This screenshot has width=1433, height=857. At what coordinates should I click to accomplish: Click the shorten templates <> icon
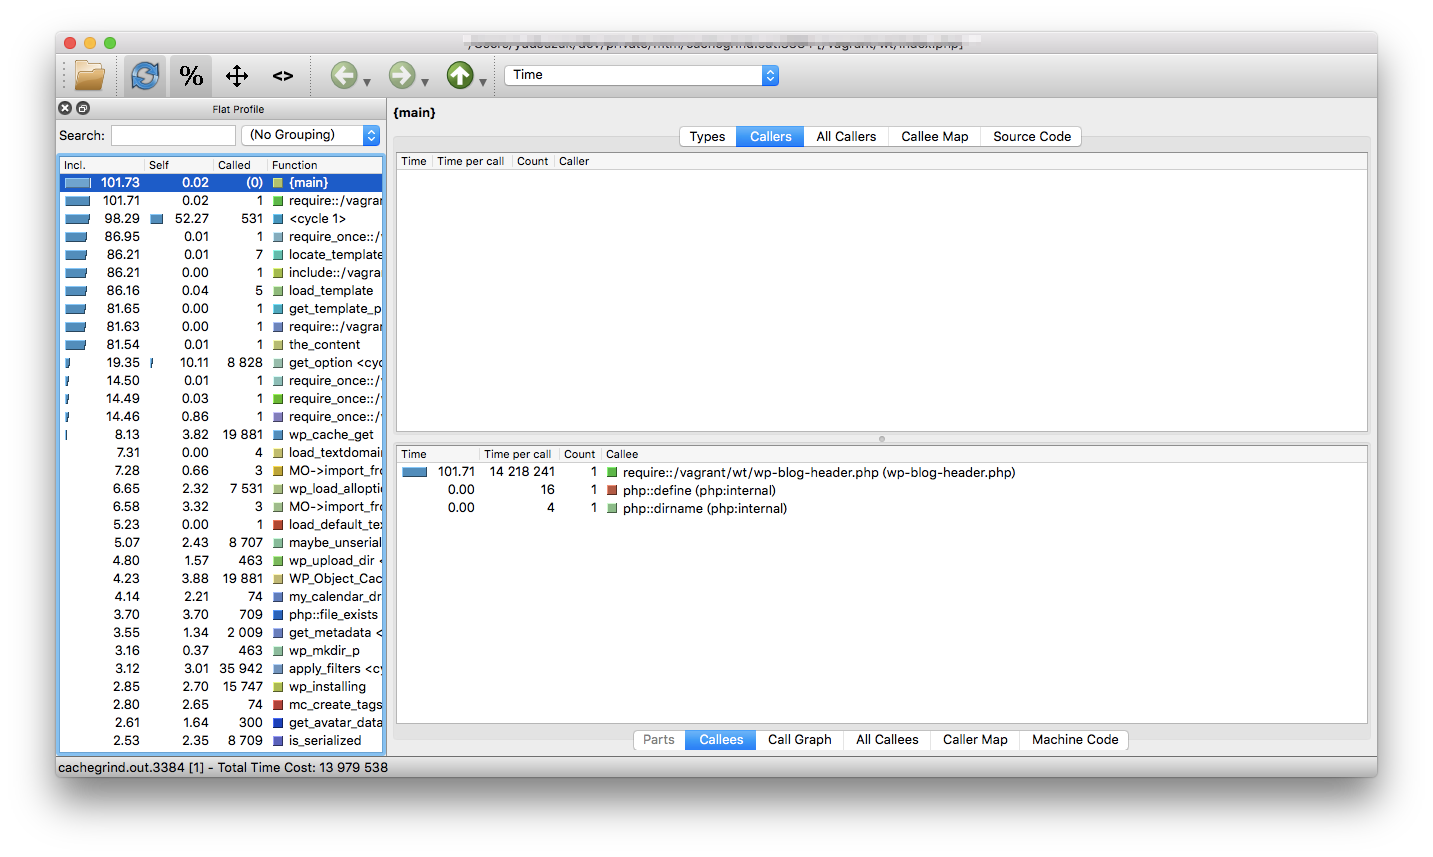(x=282, y=75)
